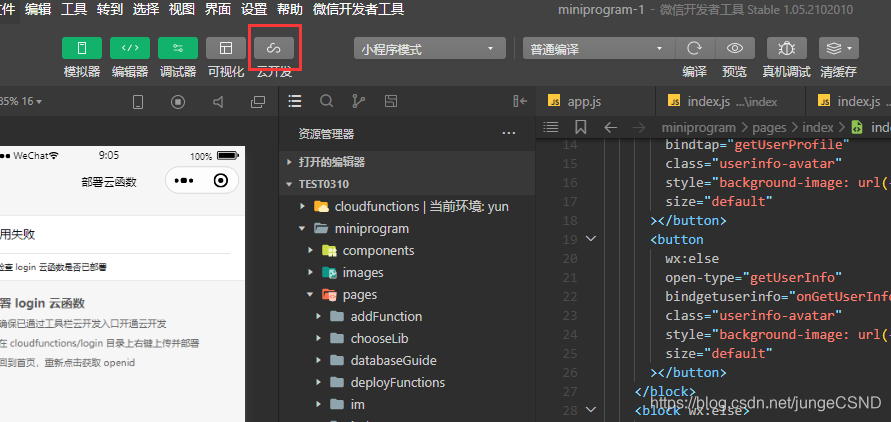Click the 编译 compile refresh icon
Image resolution: width=891 pixels, height=422 pixels.
(694, 48)
